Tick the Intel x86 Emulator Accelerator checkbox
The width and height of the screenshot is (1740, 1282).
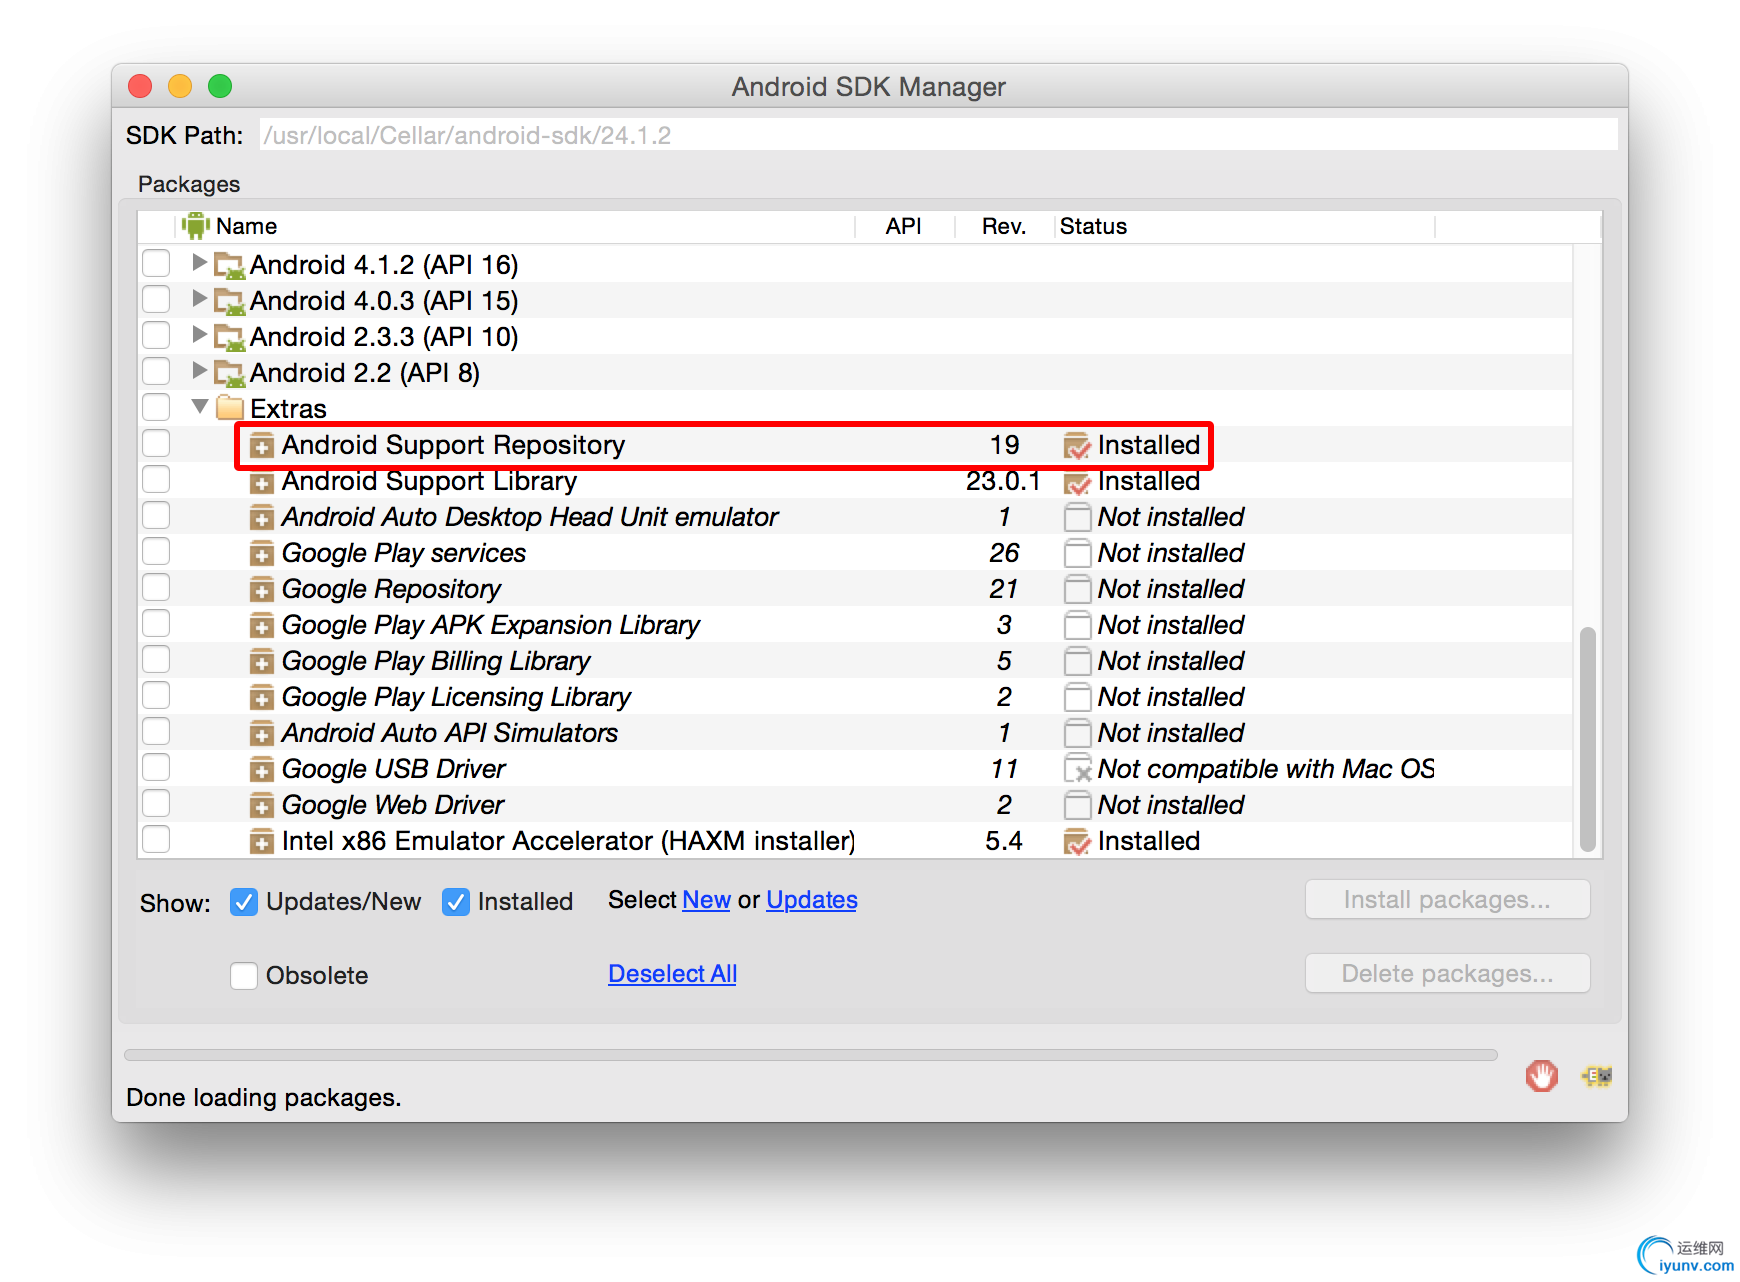156,839
